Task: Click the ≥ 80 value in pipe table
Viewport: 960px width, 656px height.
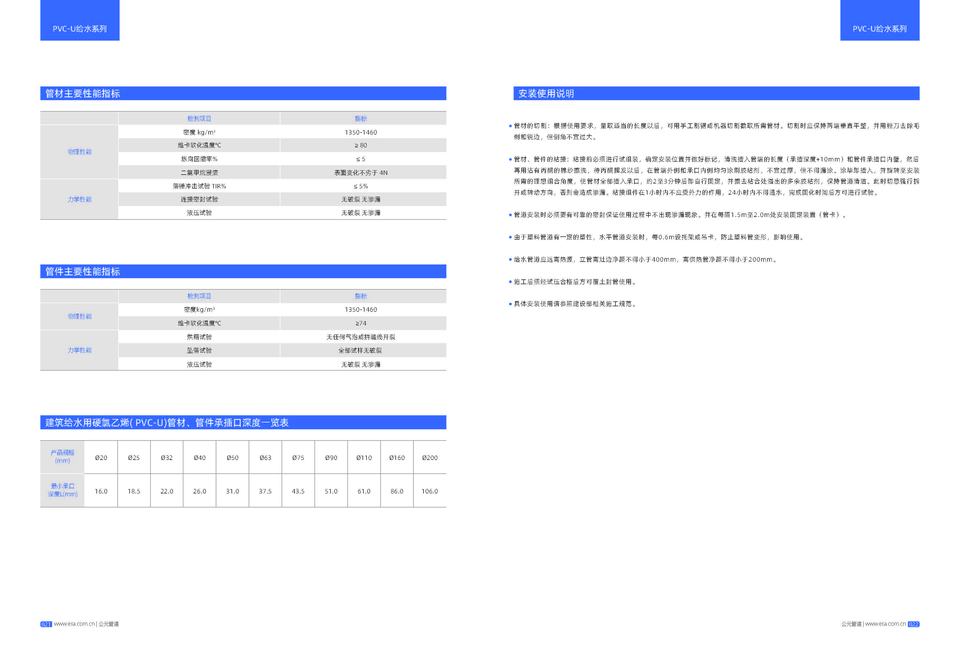Action: (x=361, y=145)
